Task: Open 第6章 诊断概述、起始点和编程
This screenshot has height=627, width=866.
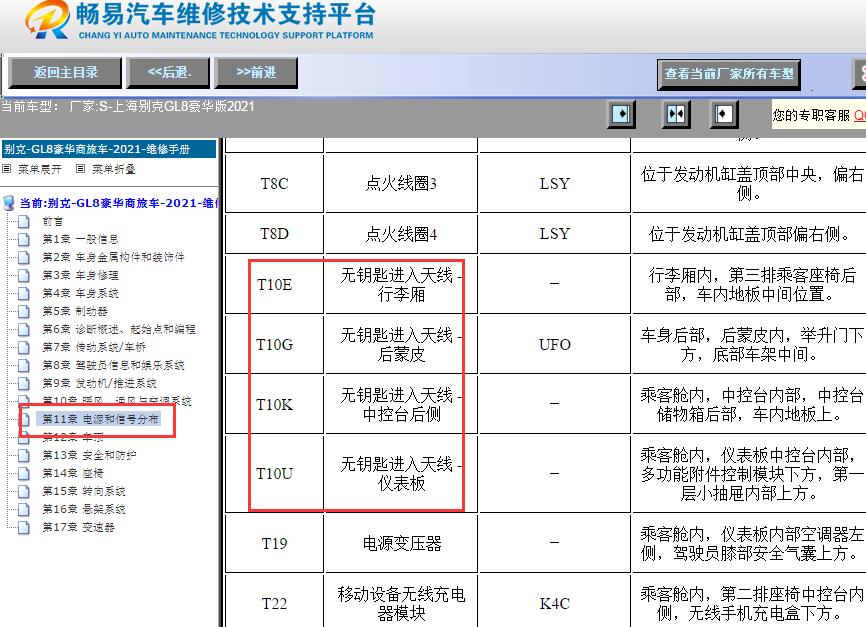Action: click(x=119, y=329)
